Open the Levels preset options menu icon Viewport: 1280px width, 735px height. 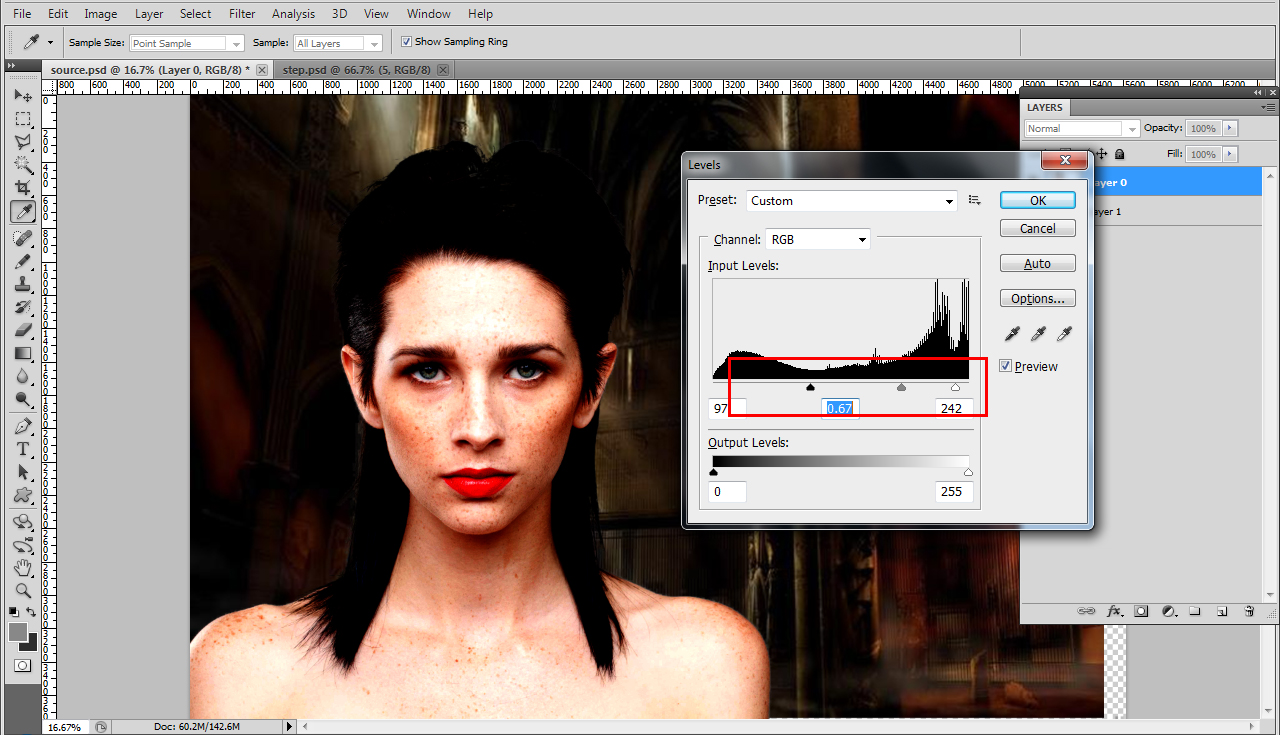click(975, 200)
